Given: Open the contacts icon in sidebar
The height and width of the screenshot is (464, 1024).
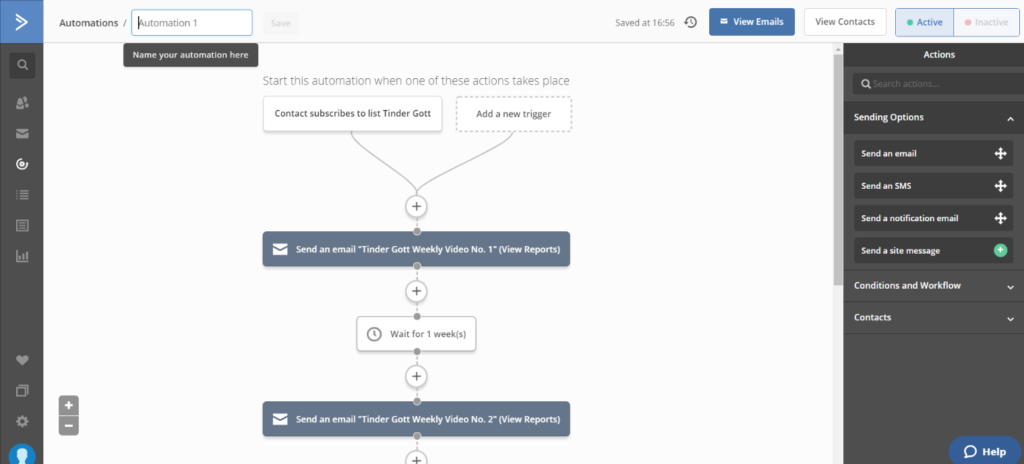Looking at the screenshot, I should tap(22, 103).
